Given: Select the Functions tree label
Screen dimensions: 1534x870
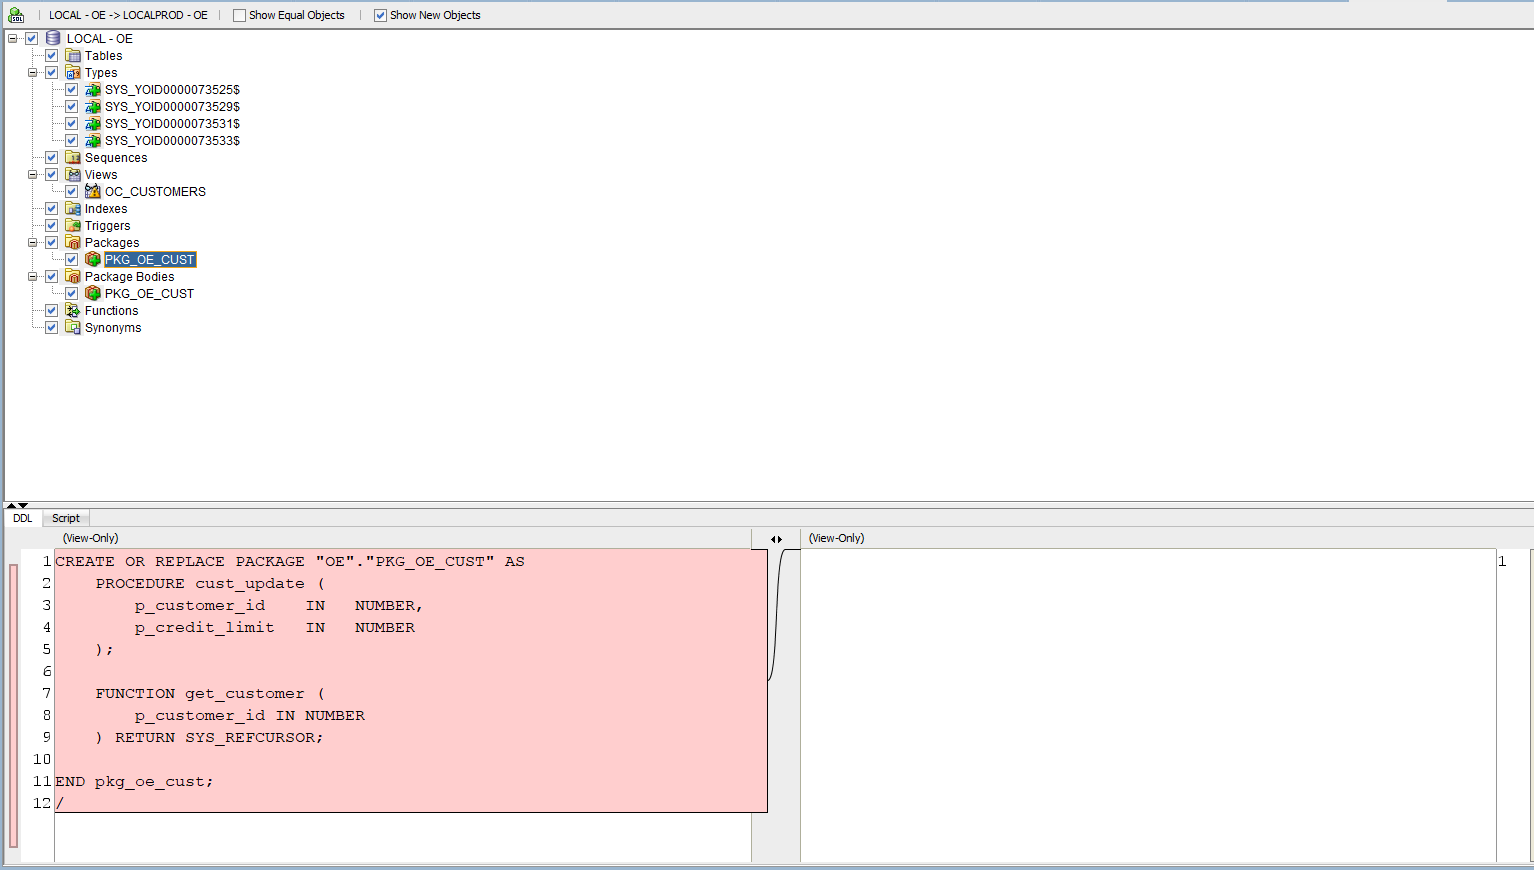Looking at the screenshot, I should point(111,310).
